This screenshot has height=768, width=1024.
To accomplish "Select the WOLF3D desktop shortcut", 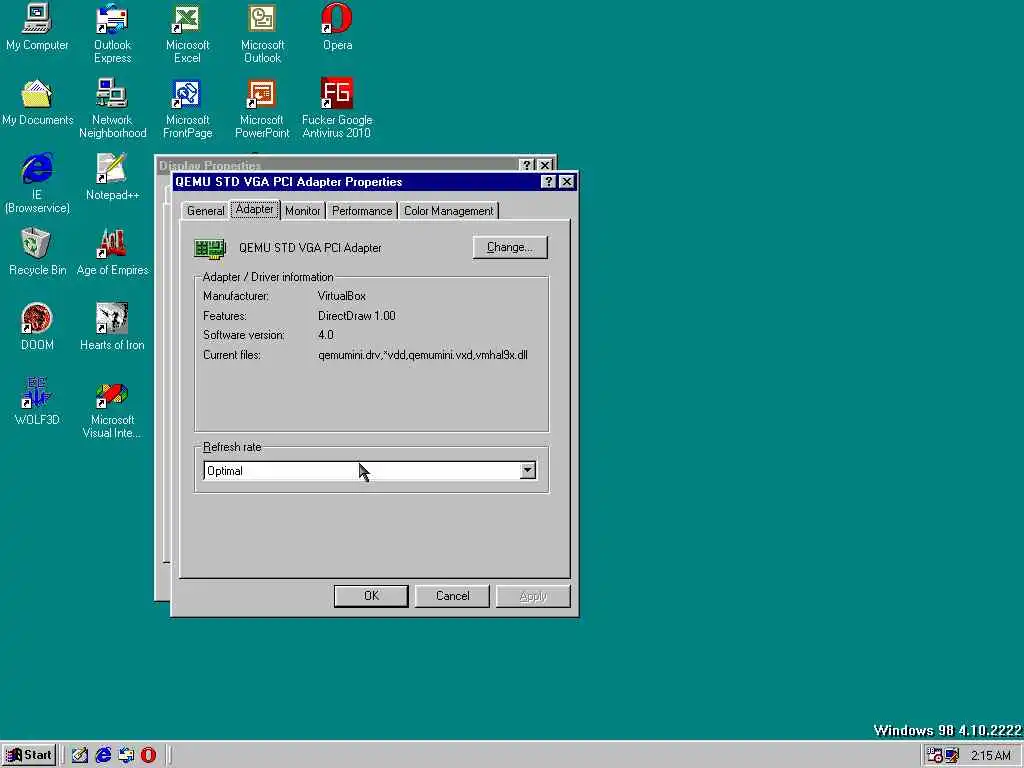I will coord(37,402).
